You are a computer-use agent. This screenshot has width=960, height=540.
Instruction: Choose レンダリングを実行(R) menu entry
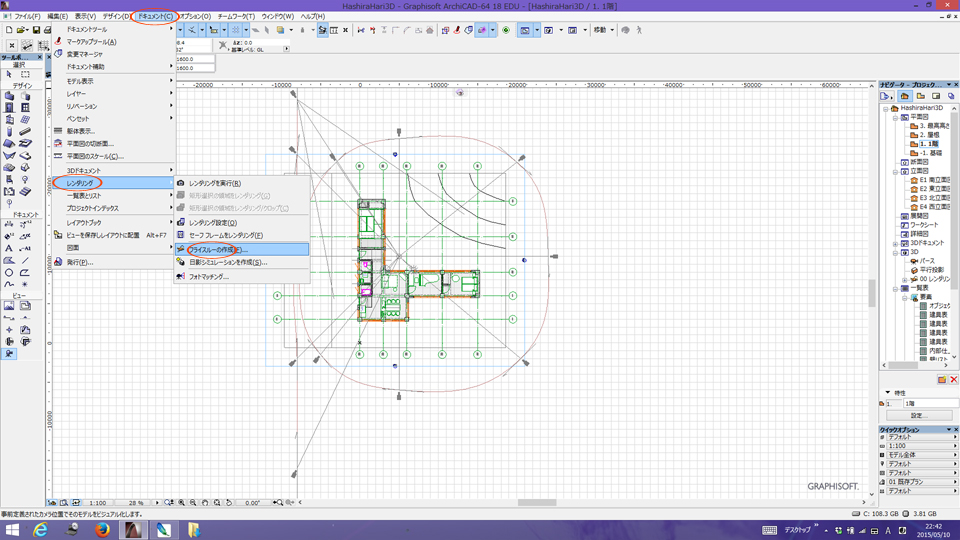click(x=242, y=183)
